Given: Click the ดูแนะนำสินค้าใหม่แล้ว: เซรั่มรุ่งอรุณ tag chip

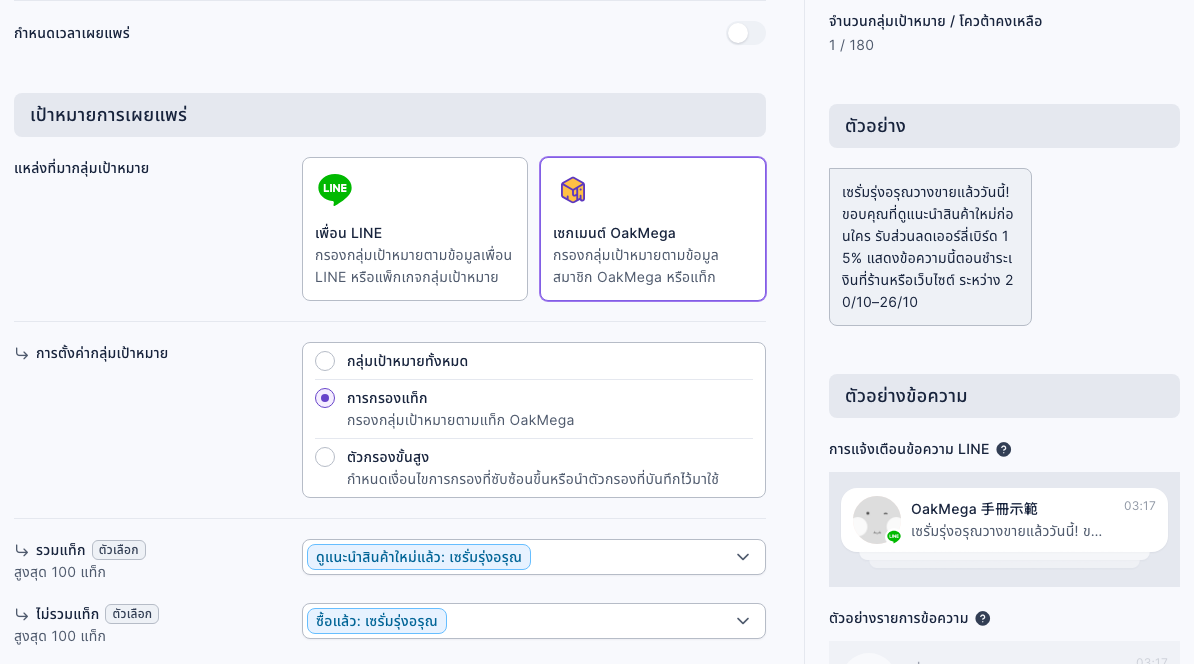Looking at the screenshot, I should coord(419,557).
